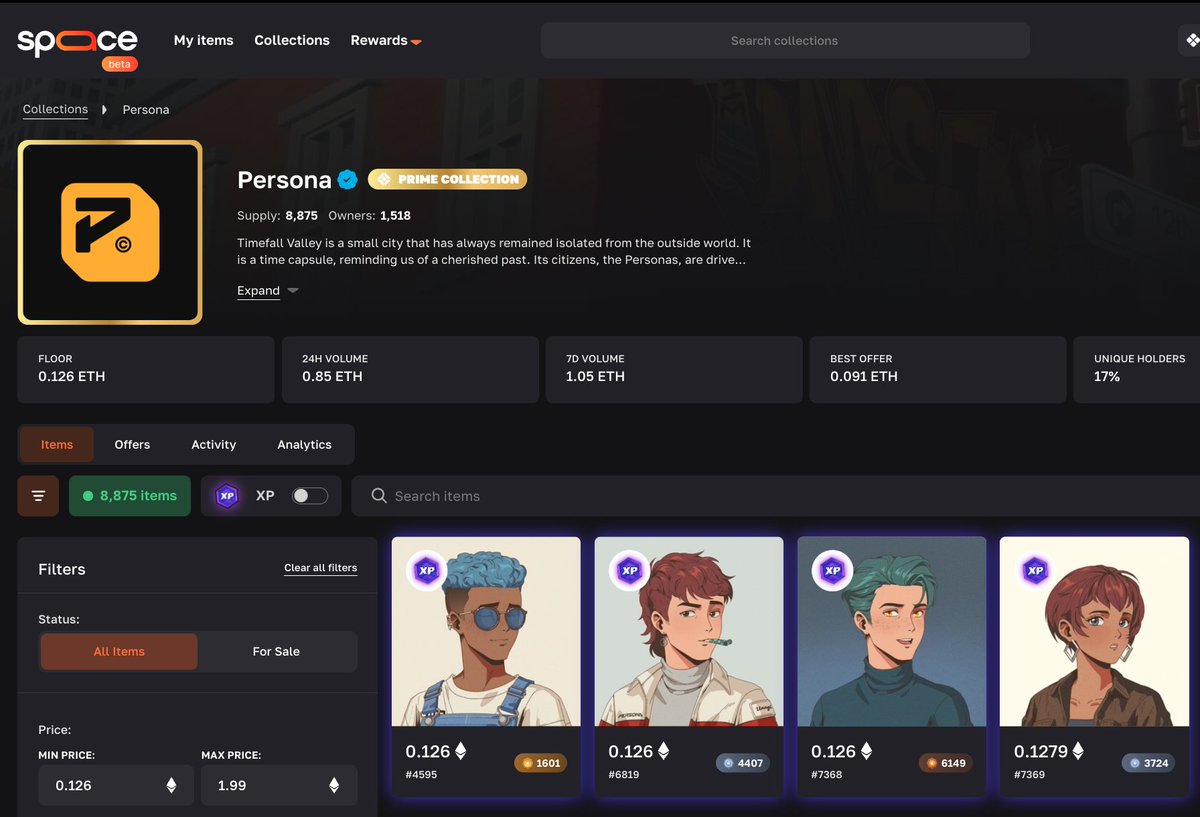1200x817 pixels.
Task: Click the #7368 item ID text
Action: (827, 775)
